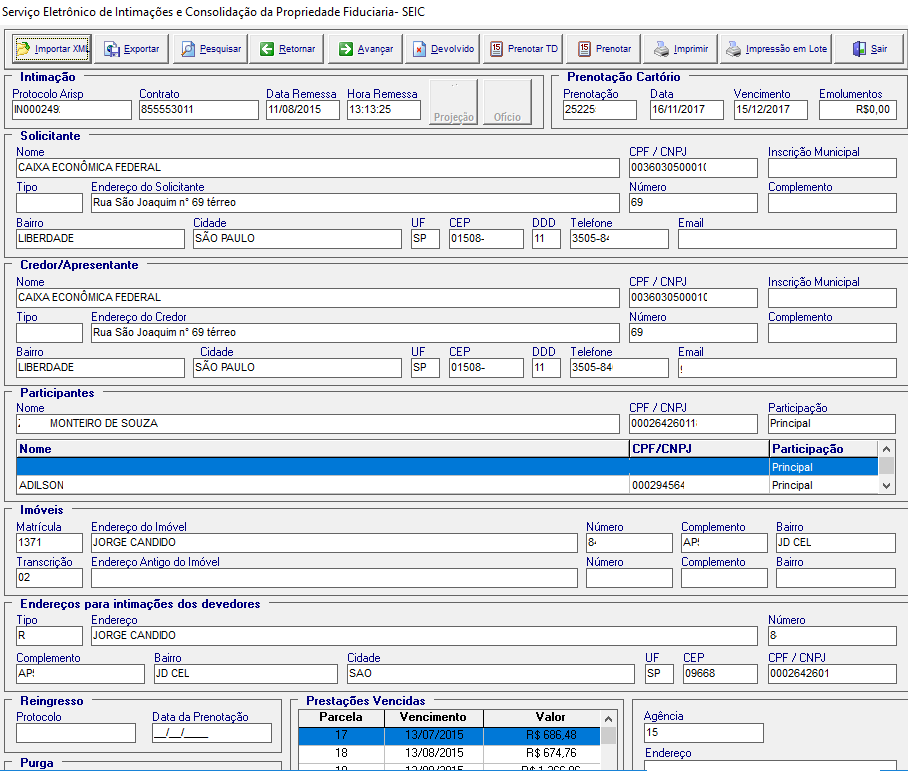Click the Participação column header

click(823, 449)
